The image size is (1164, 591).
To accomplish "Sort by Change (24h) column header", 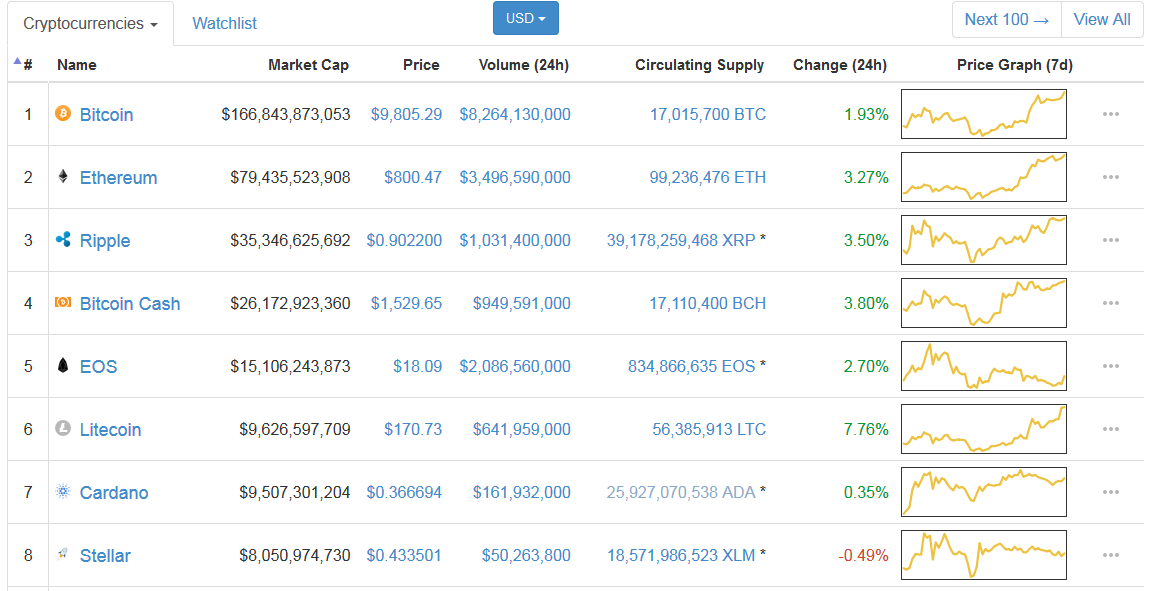I will coord(840,65).
